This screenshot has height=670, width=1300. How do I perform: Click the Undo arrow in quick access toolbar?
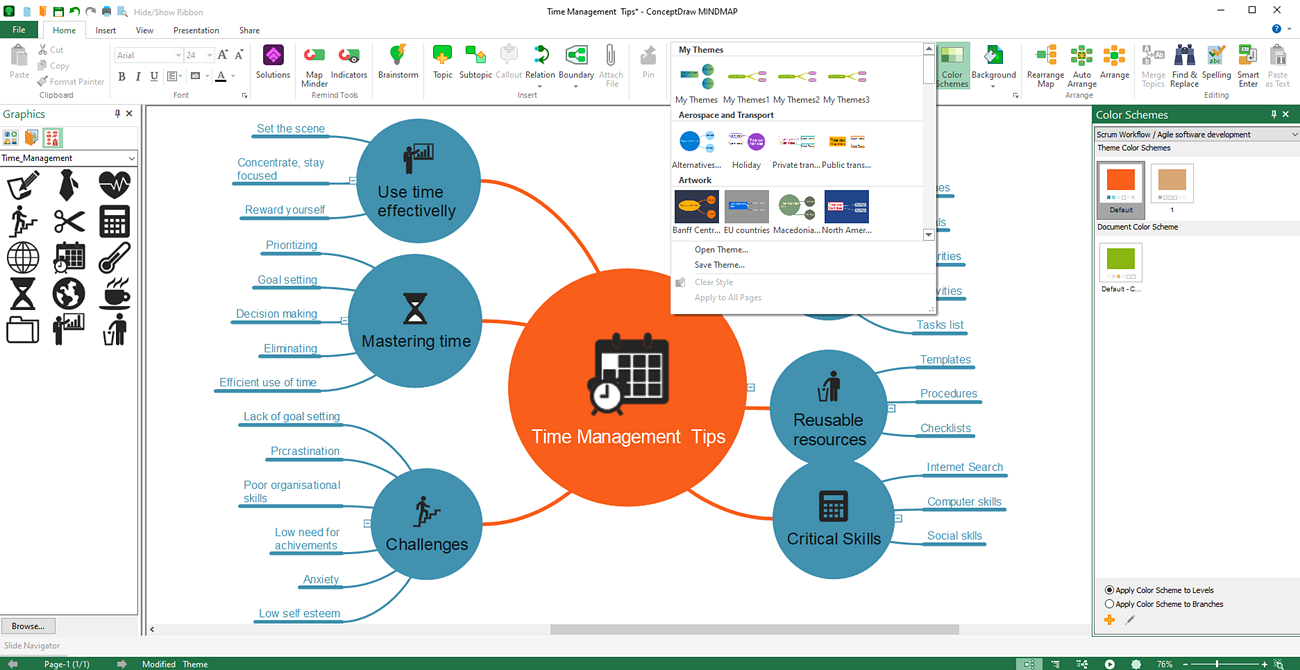pos(75,12)
